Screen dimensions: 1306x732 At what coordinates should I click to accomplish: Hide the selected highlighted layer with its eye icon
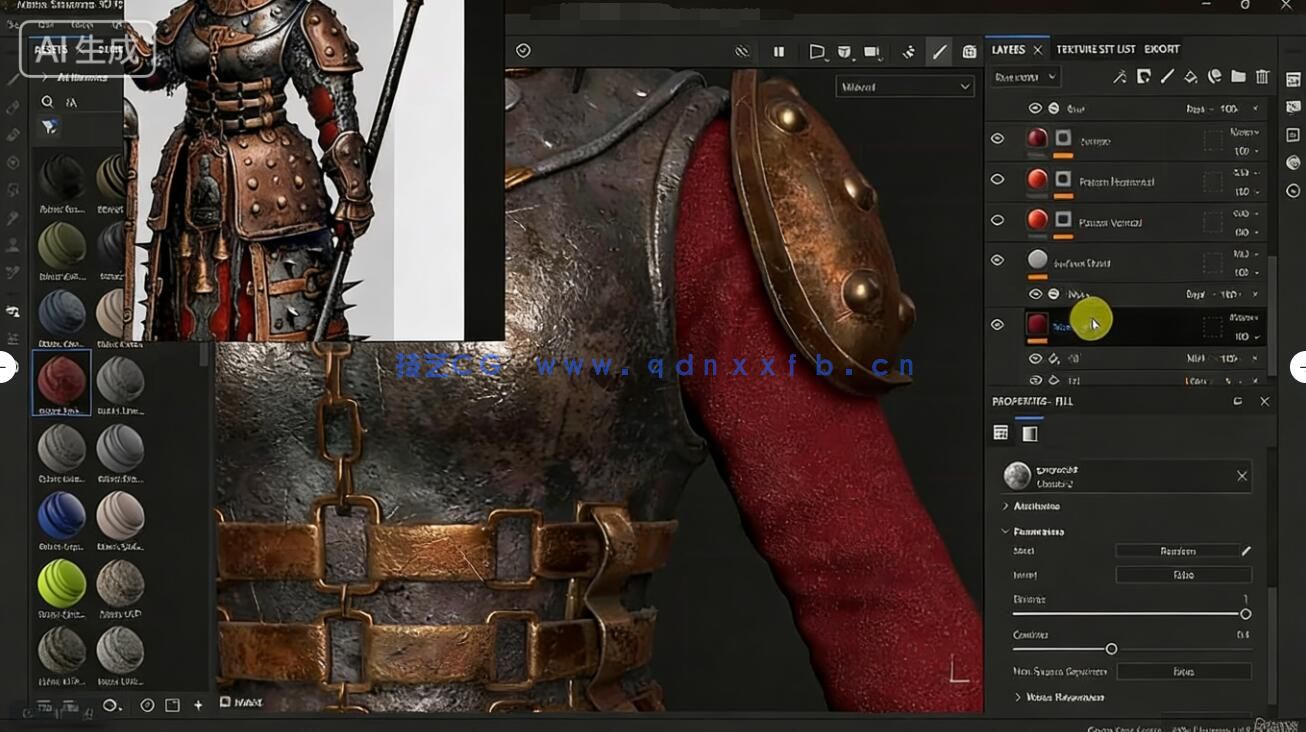pyautogui.click(x=997, y=324)
